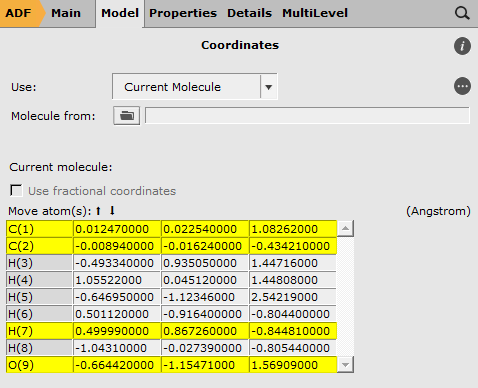478x388 pixels.
Task: Edit H(6) y value -0.916400000
Action: point(205,314)
